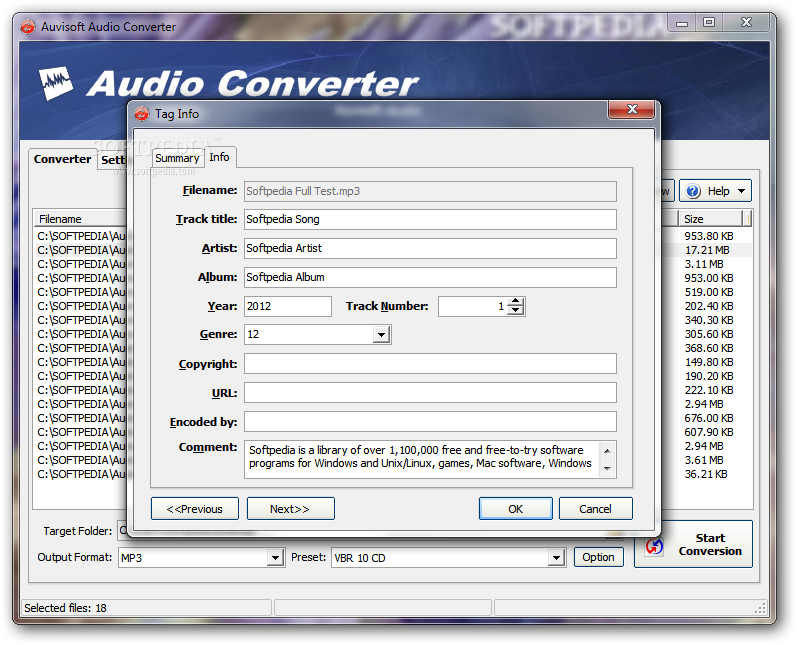Select the file row sized 149.80 KB
Image resolution: width=797 pixels, height=645 pixels.
pos(709,362)
